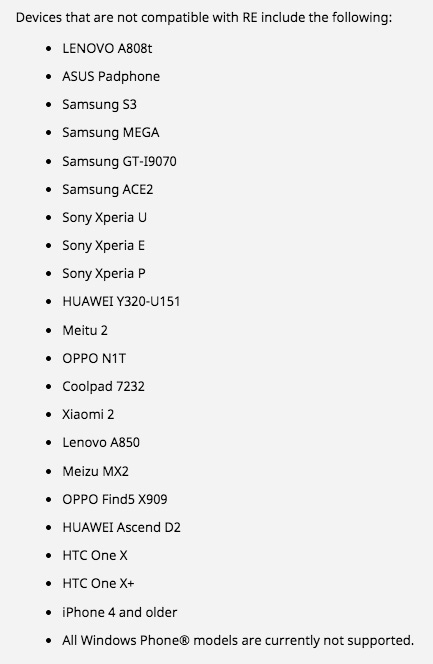The width and height of the screenshot is (433, 664).
Task: Click the LENOVO A808t list item
Action: (x=107, y=48)
